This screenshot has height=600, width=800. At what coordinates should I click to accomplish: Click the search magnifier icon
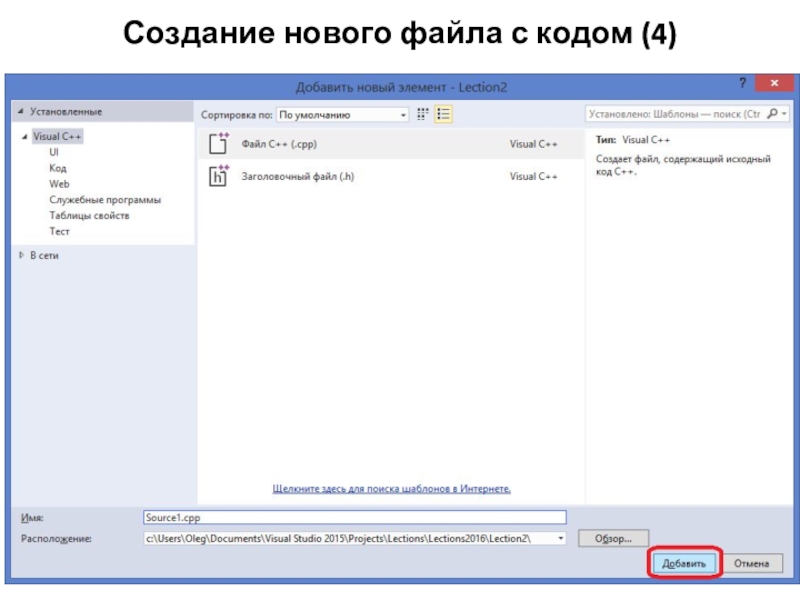[772, 114]
